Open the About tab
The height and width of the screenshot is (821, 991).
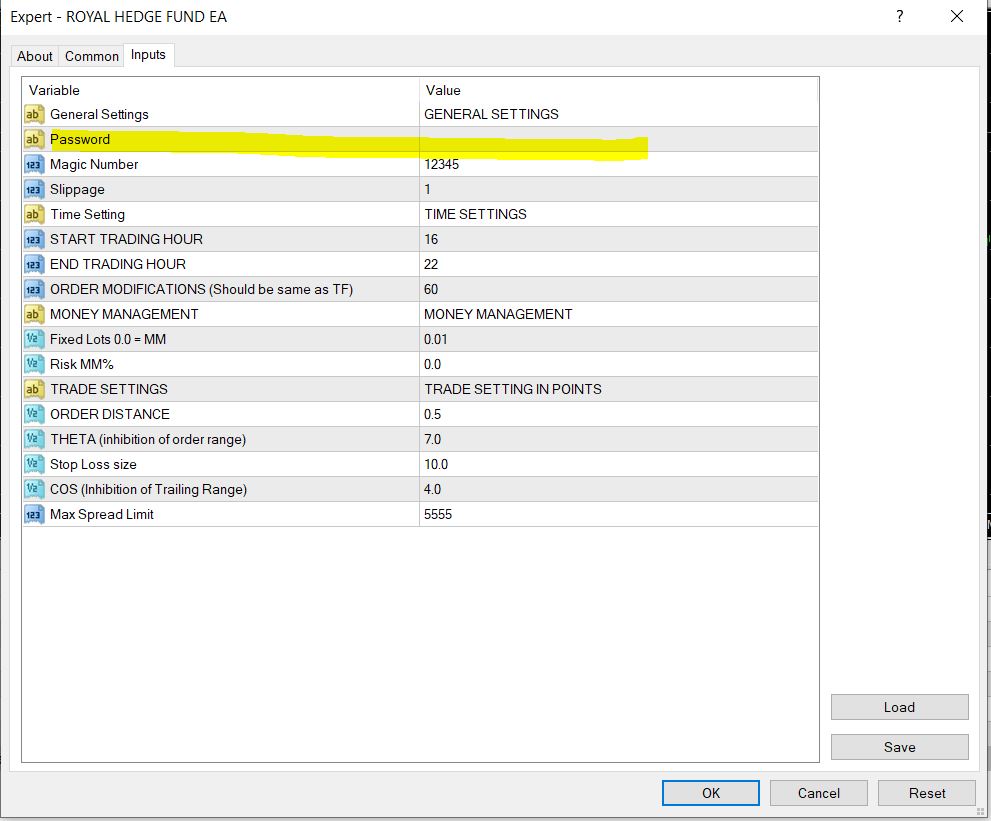[x=34, y=56]
